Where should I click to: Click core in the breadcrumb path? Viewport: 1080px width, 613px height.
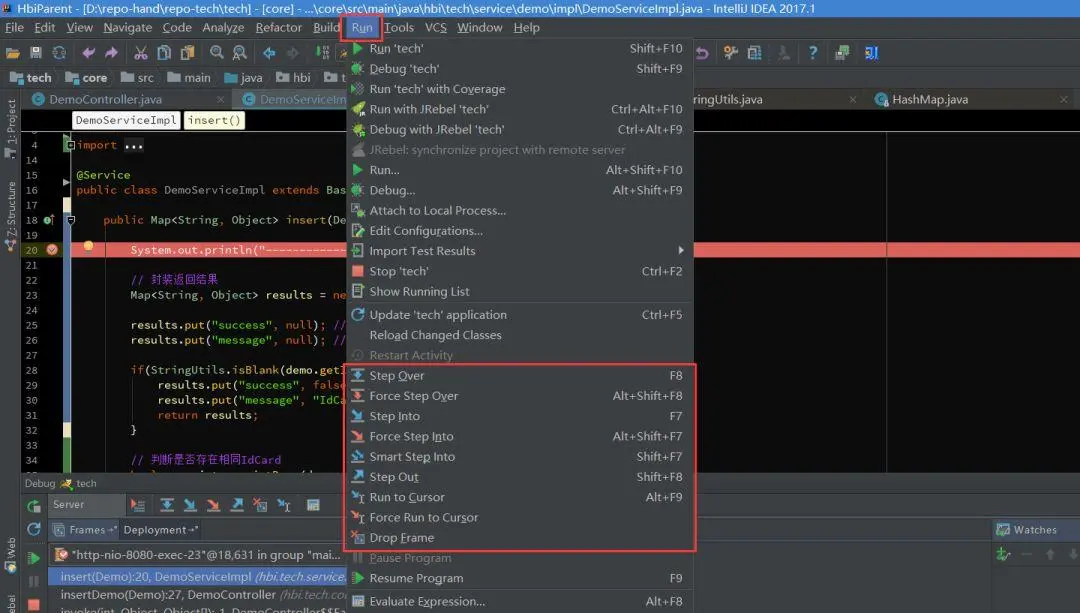click(x=94, y=77)
